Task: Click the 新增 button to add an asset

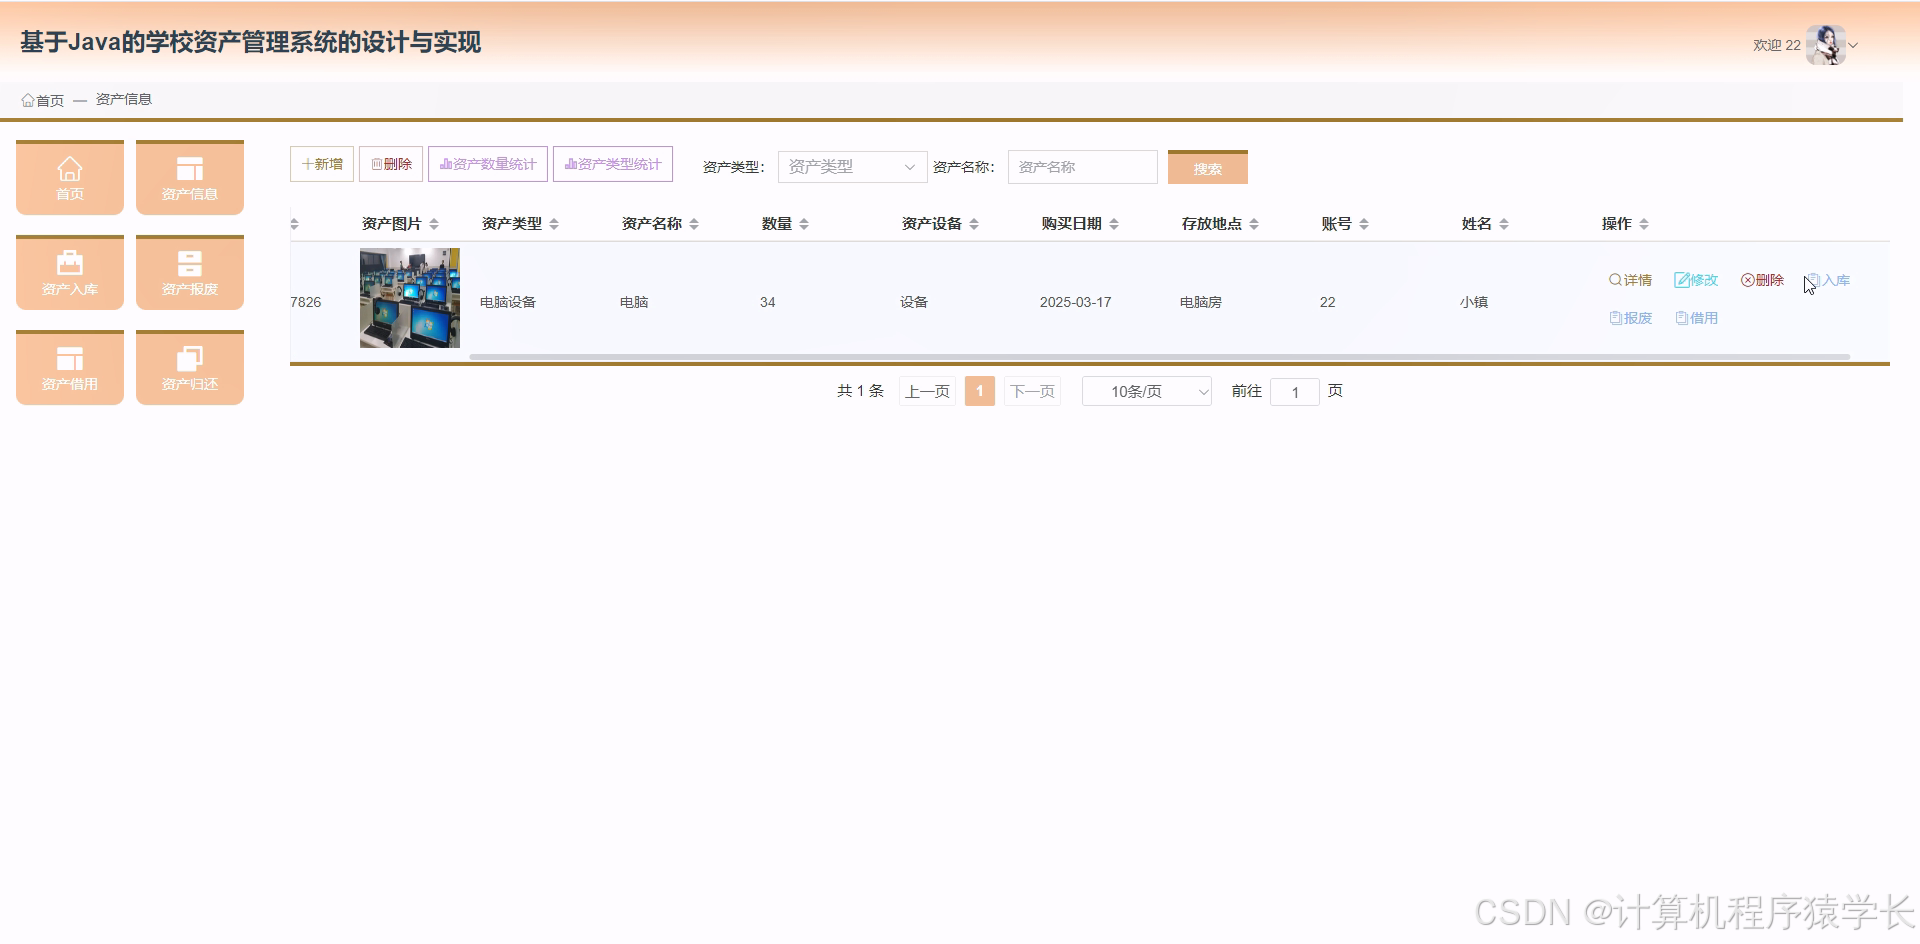Action: [x=321, y=163]
